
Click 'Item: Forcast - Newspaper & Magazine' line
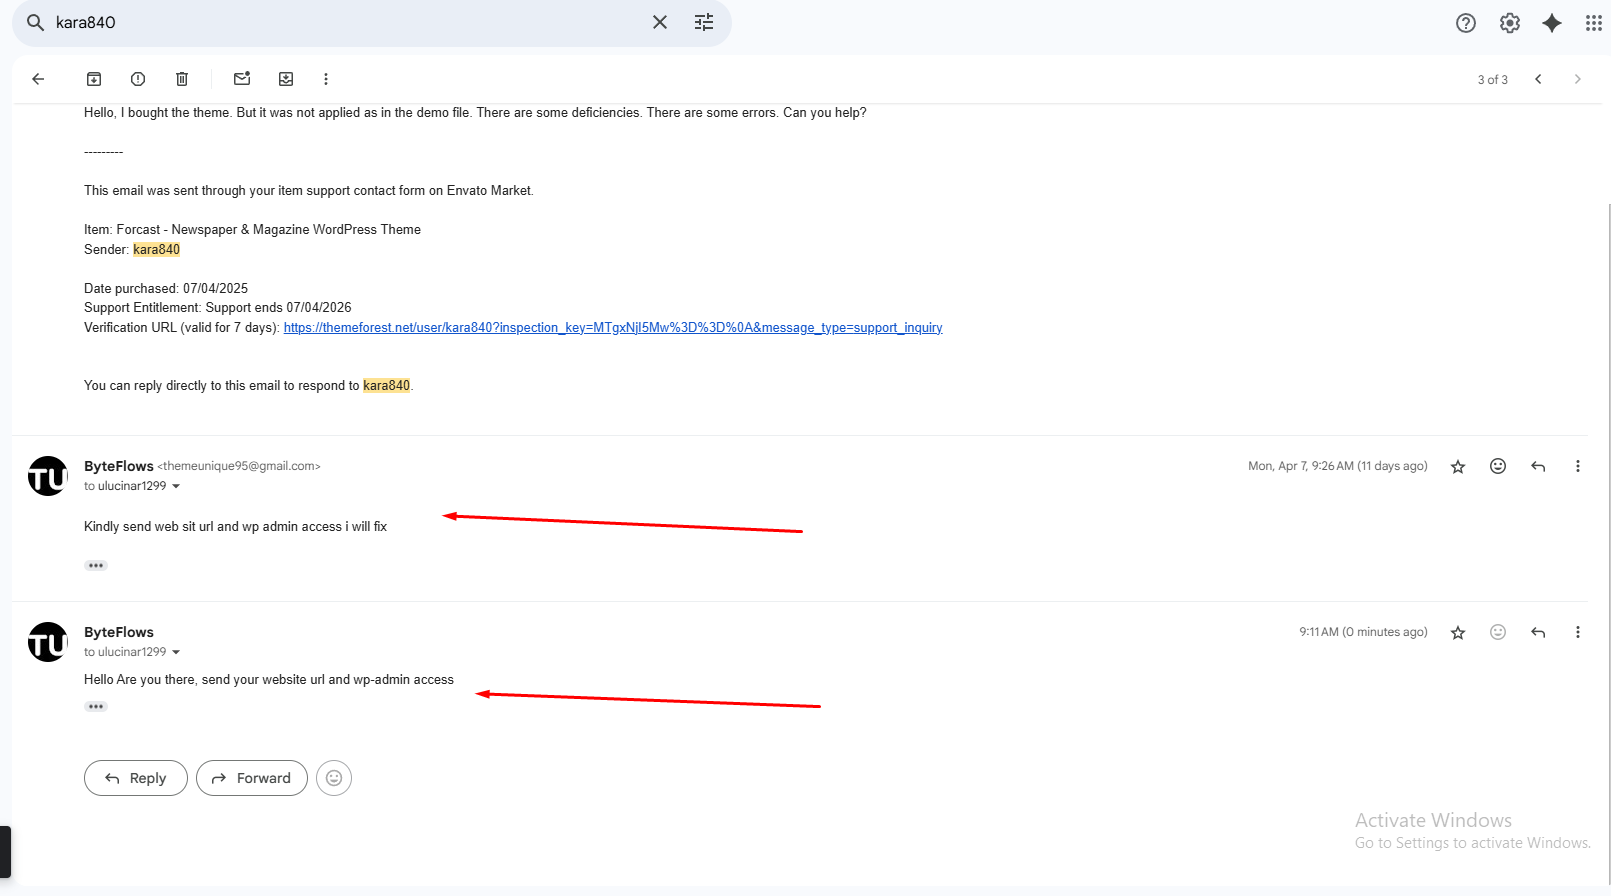tap(252, 229)
